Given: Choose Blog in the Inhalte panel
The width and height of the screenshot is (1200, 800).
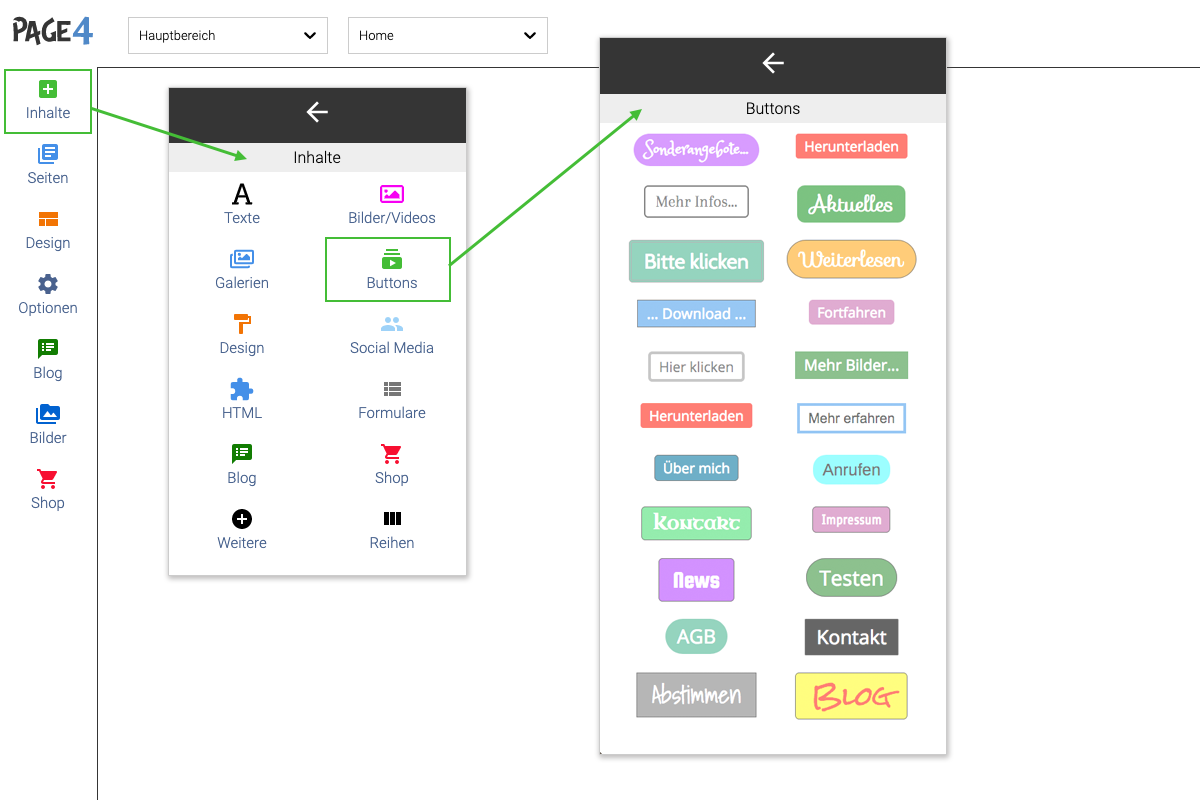Looking at the screenshot, I should (x=242, y=465).
